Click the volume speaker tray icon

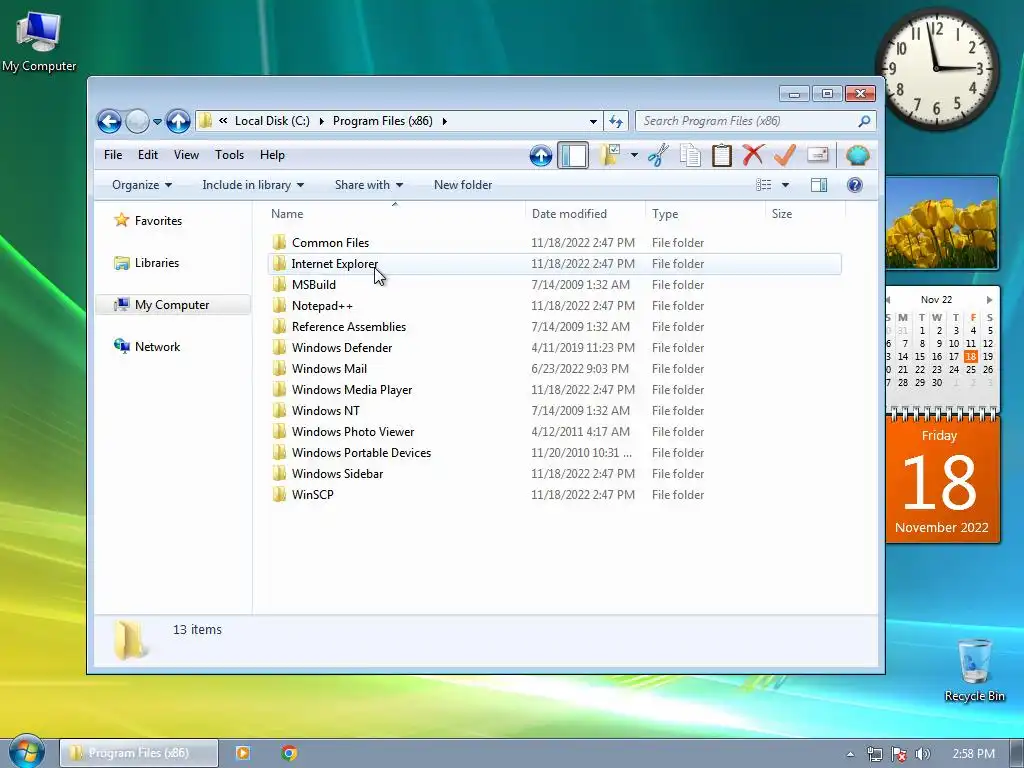point(922,754)
